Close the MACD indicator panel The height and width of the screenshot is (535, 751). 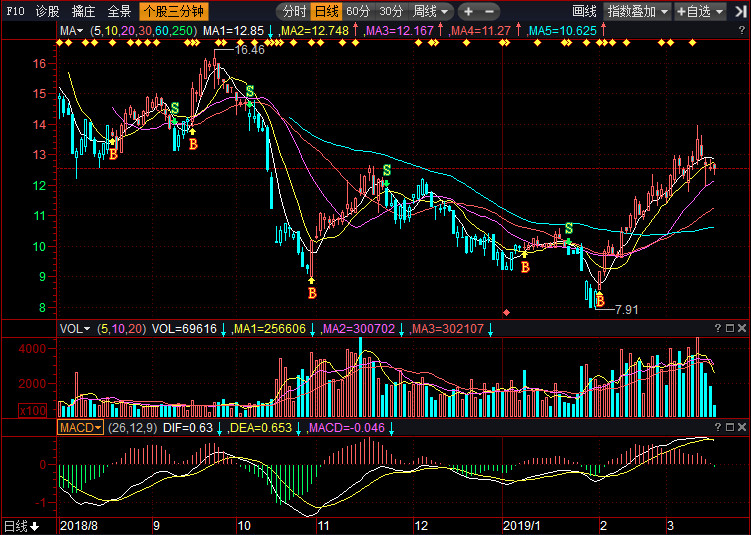pos(743,427)
